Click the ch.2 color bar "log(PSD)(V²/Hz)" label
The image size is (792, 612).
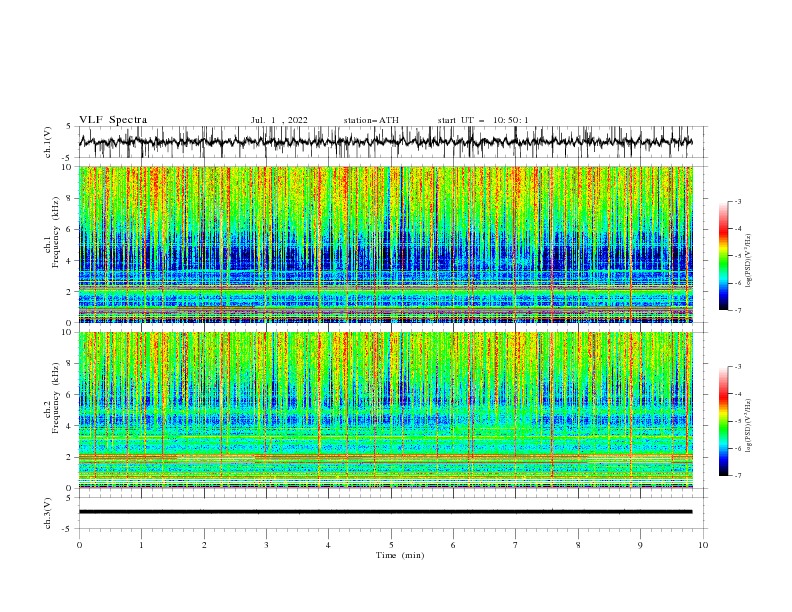[x=749, y=426]
